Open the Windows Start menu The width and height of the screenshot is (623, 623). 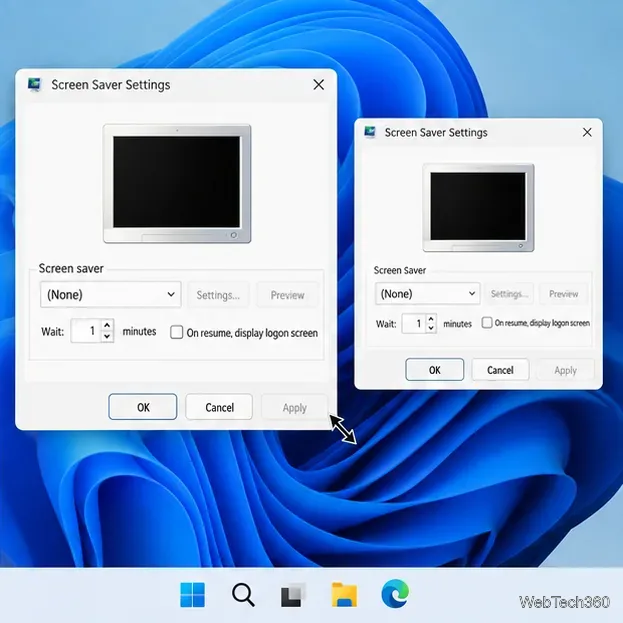(193, 595)
